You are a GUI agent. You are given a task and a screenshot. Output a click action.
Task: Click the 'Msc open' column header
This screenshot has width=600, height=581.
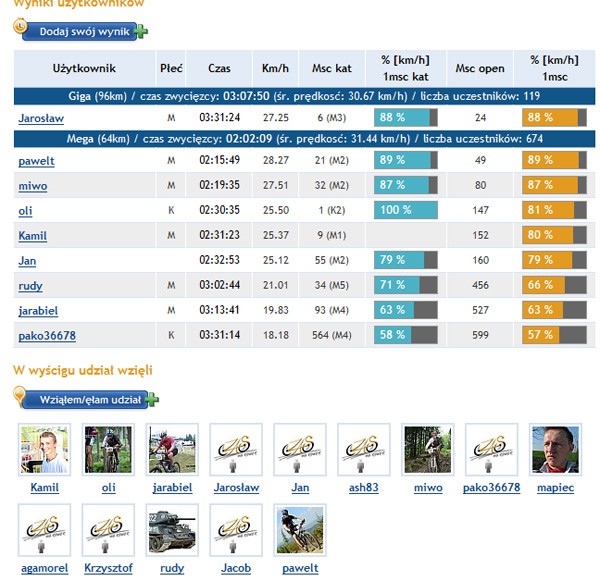[x=479, y=68]
